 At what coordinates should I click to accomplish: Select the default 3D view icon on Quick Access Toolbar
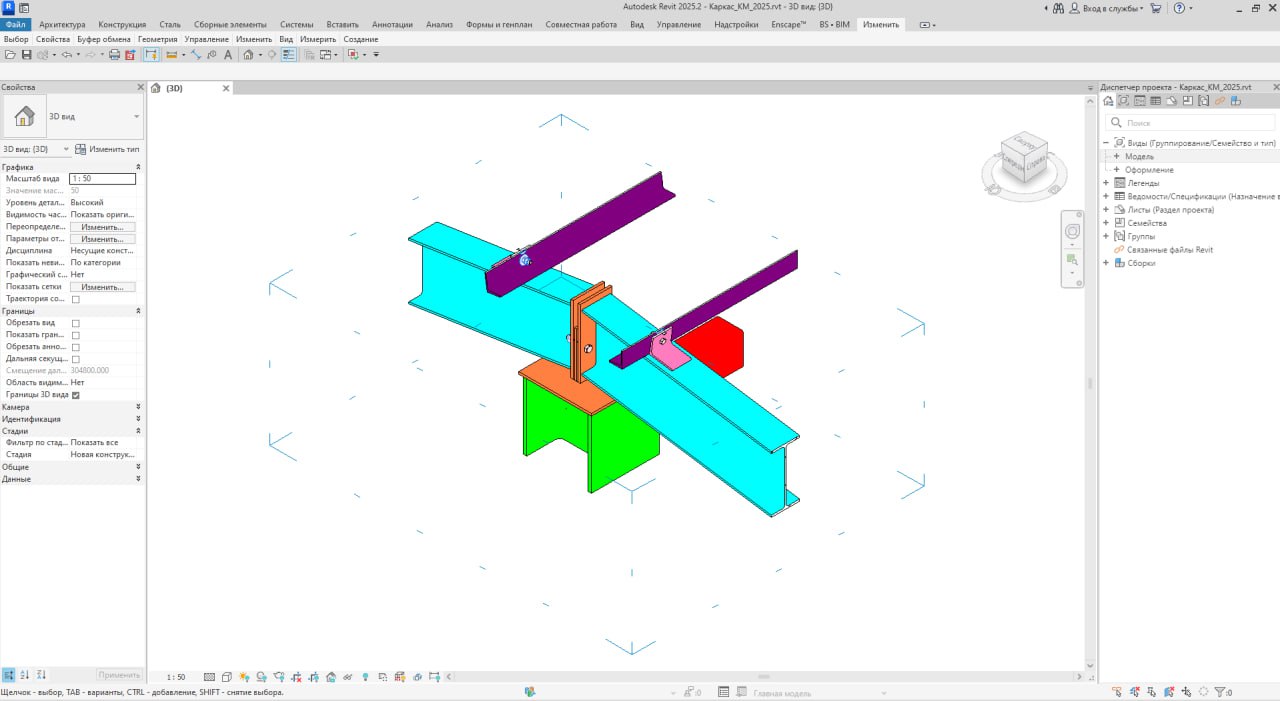pyautogui.click(x=248, y=55)
